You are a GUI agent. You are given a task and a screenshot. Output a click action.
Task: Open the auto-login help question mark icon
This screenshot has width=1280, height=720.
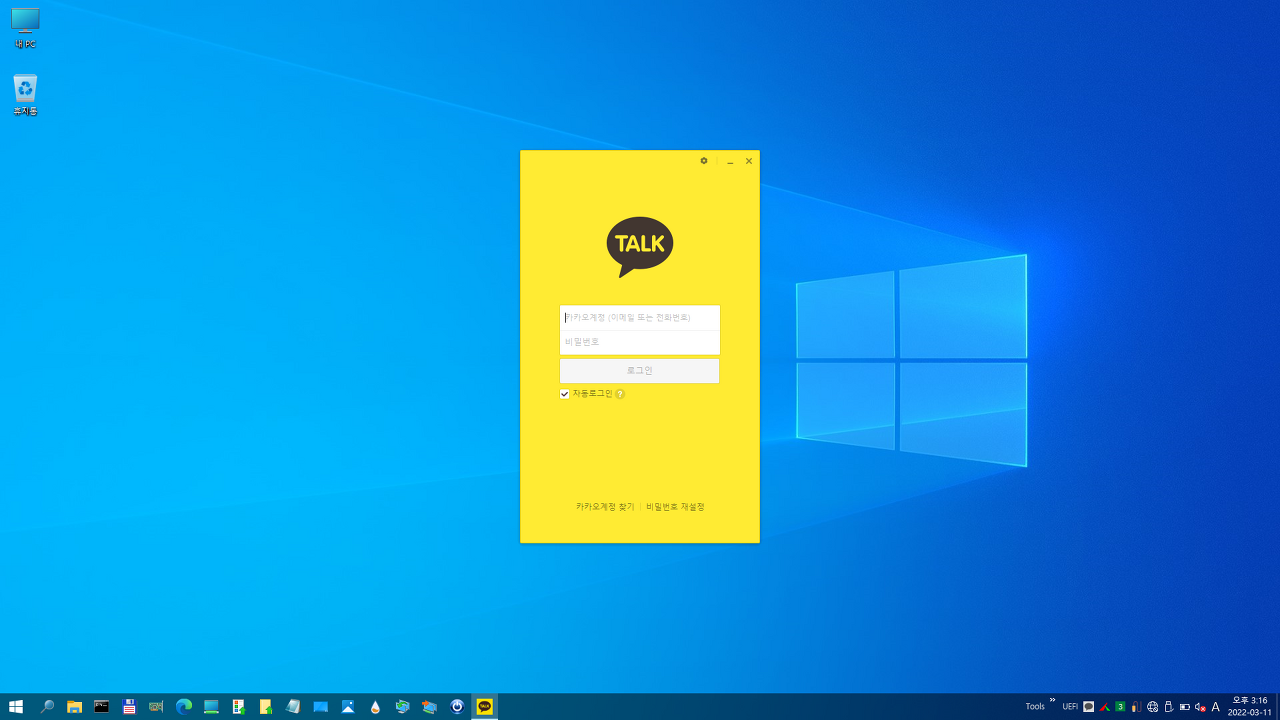pos(620,394)
